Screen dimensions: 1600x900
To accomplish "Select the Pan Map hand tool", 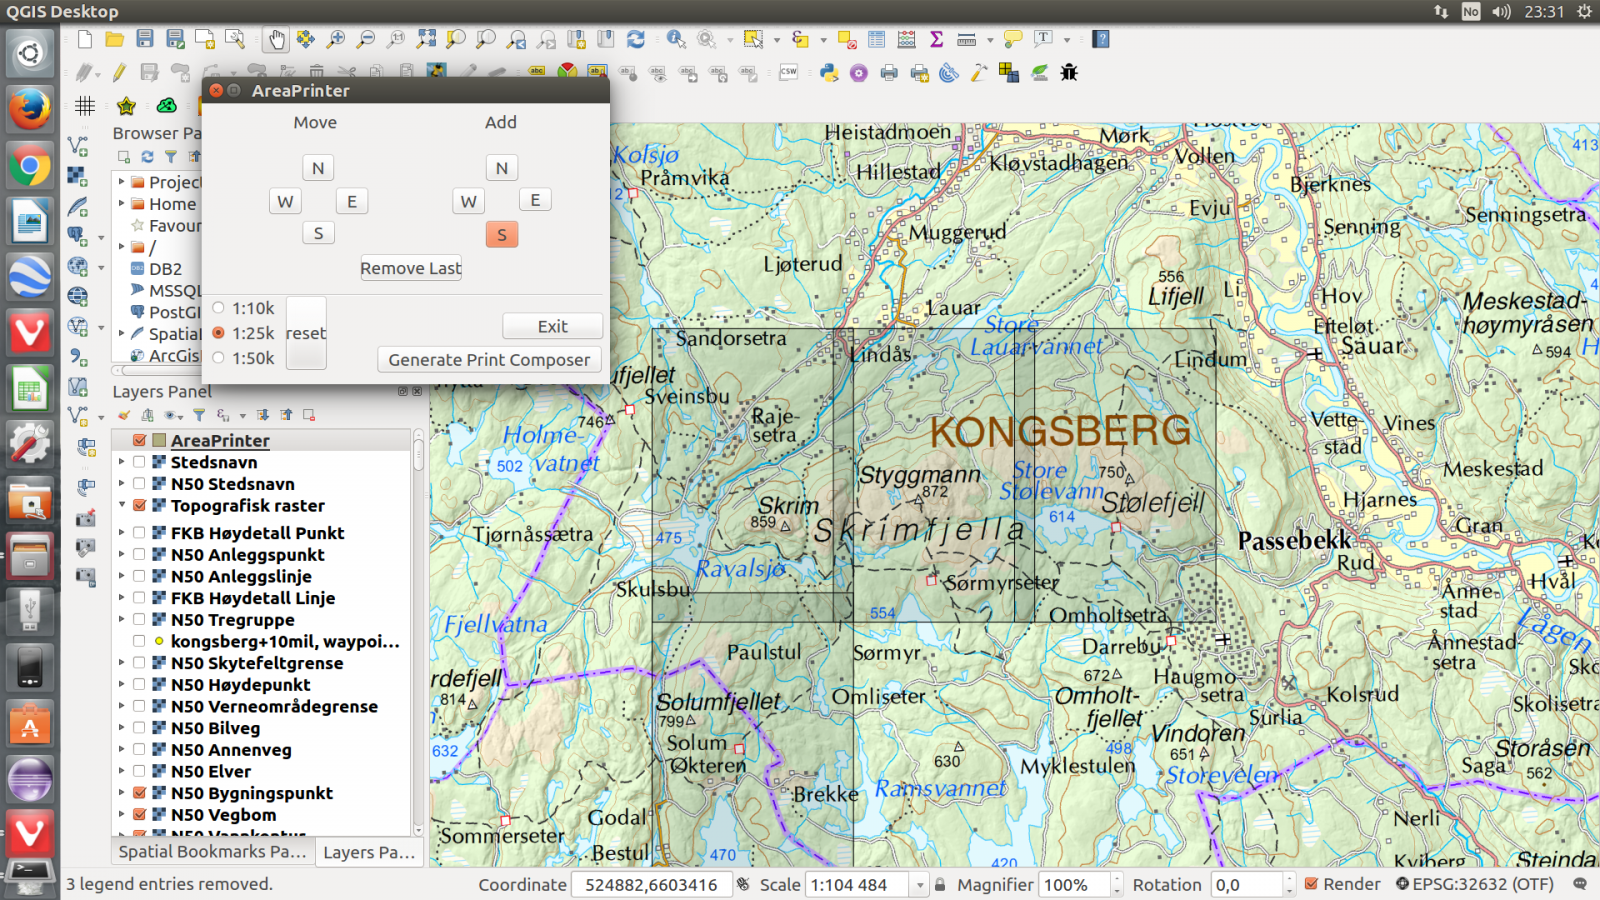I will 276,40.
